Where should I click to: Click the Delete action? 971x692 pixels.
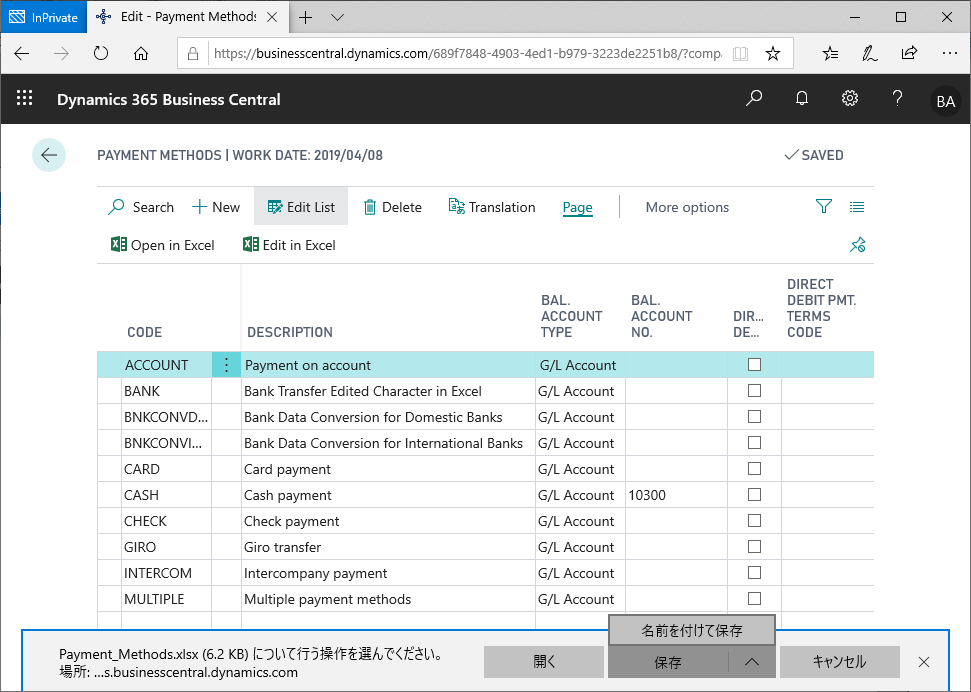pyautogui.click(x=393, y=207)
